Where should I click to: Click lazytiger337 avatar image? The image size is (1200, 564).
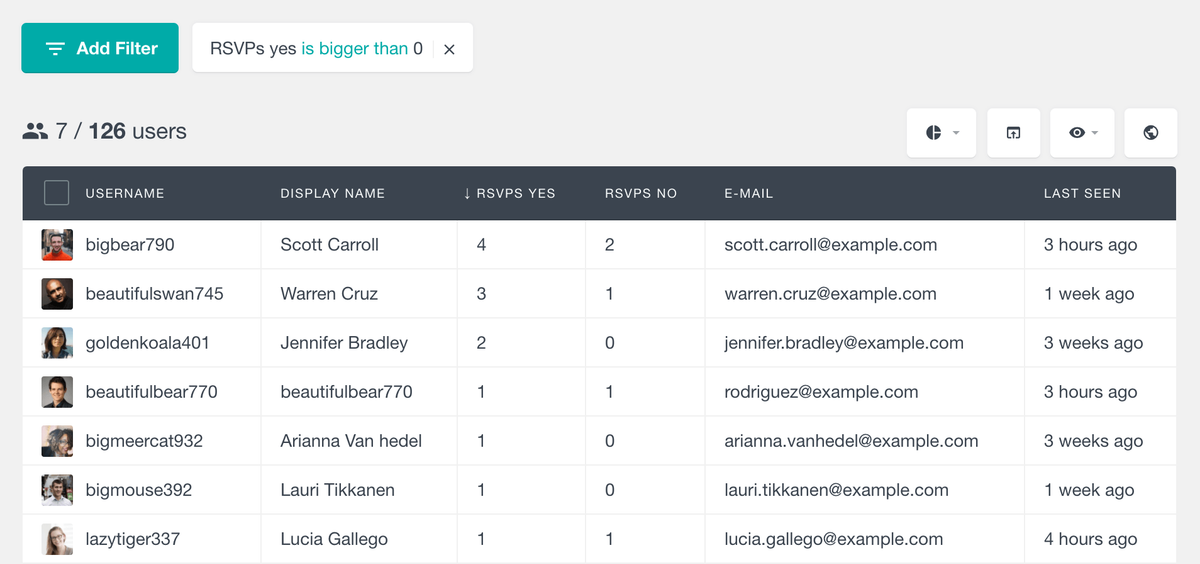tap(57, 539)
